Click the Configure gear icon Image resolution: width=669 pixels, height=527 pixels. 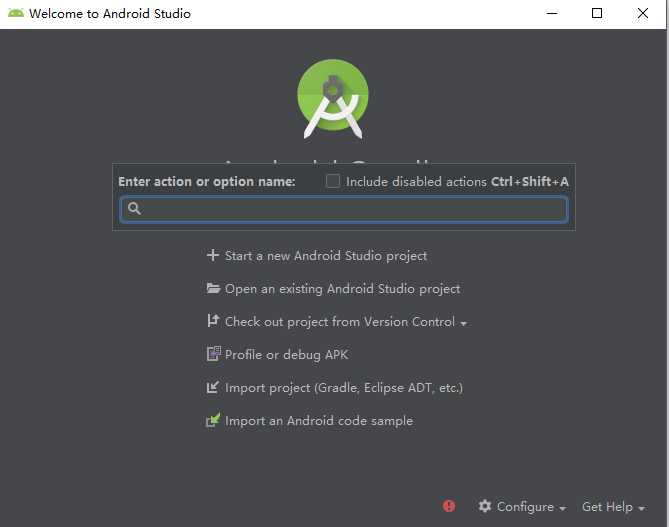pyautogui.click(x=485, y=506)
